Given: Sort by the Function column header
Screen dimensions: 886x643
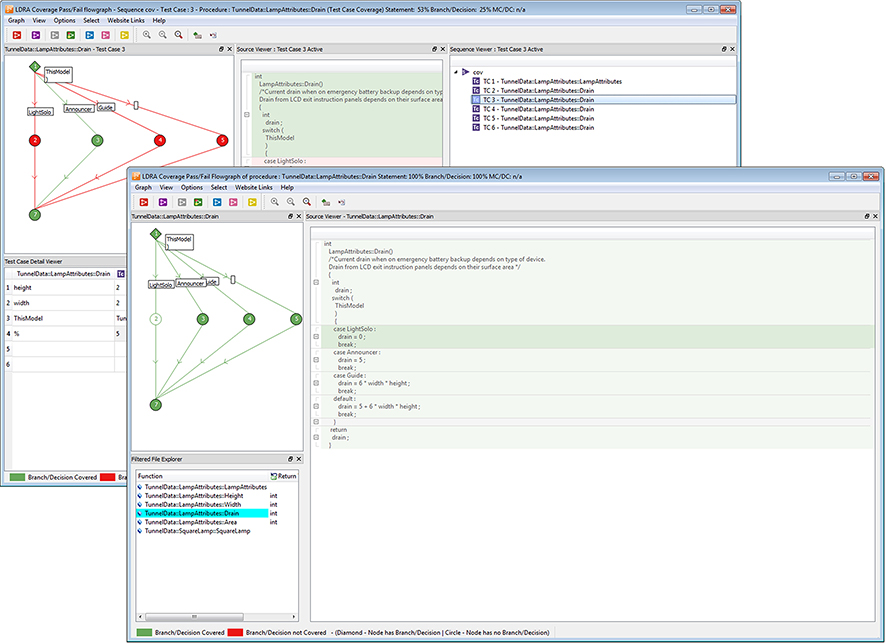Looking at the screenshot, I should coord(202,476).
